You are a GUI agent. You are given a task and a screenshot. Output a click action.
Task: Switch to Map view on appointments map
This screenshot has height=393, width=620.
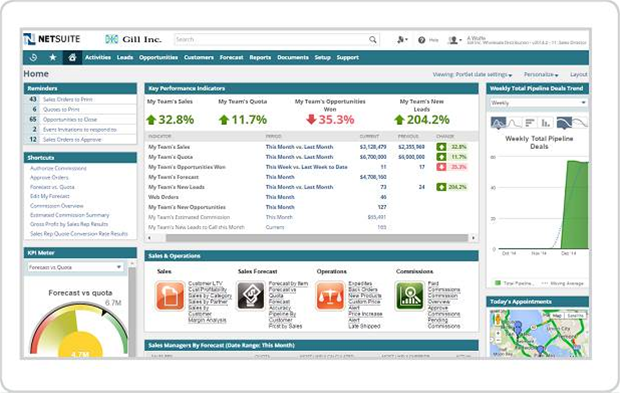coord(557,316)
